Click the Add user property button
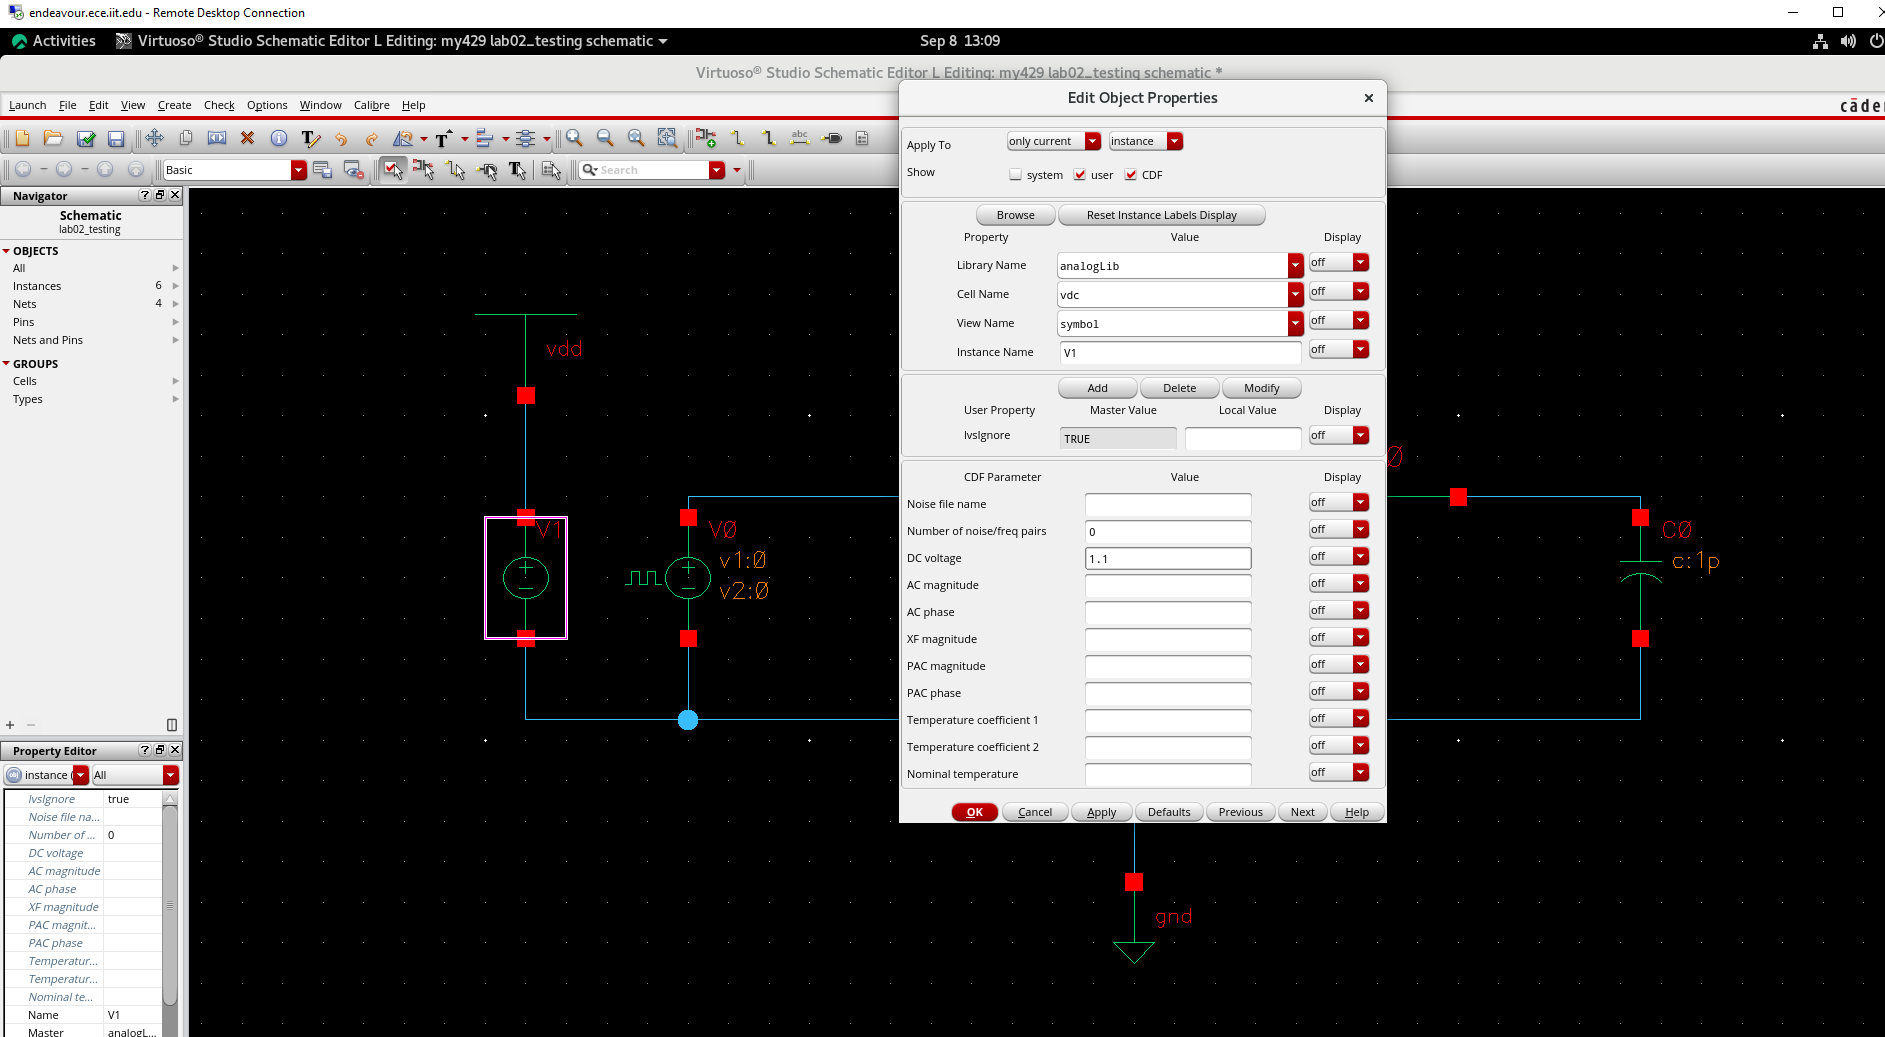This screenshot has width=1885, height=1037. point(1097,388)
